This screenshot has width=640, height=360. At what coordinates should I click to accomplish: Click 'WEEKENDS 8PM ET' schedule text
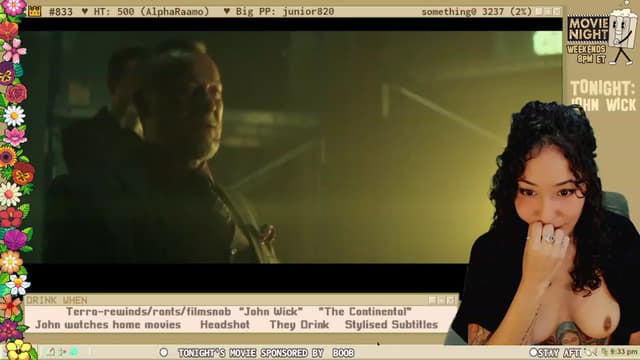coord(587,54)
